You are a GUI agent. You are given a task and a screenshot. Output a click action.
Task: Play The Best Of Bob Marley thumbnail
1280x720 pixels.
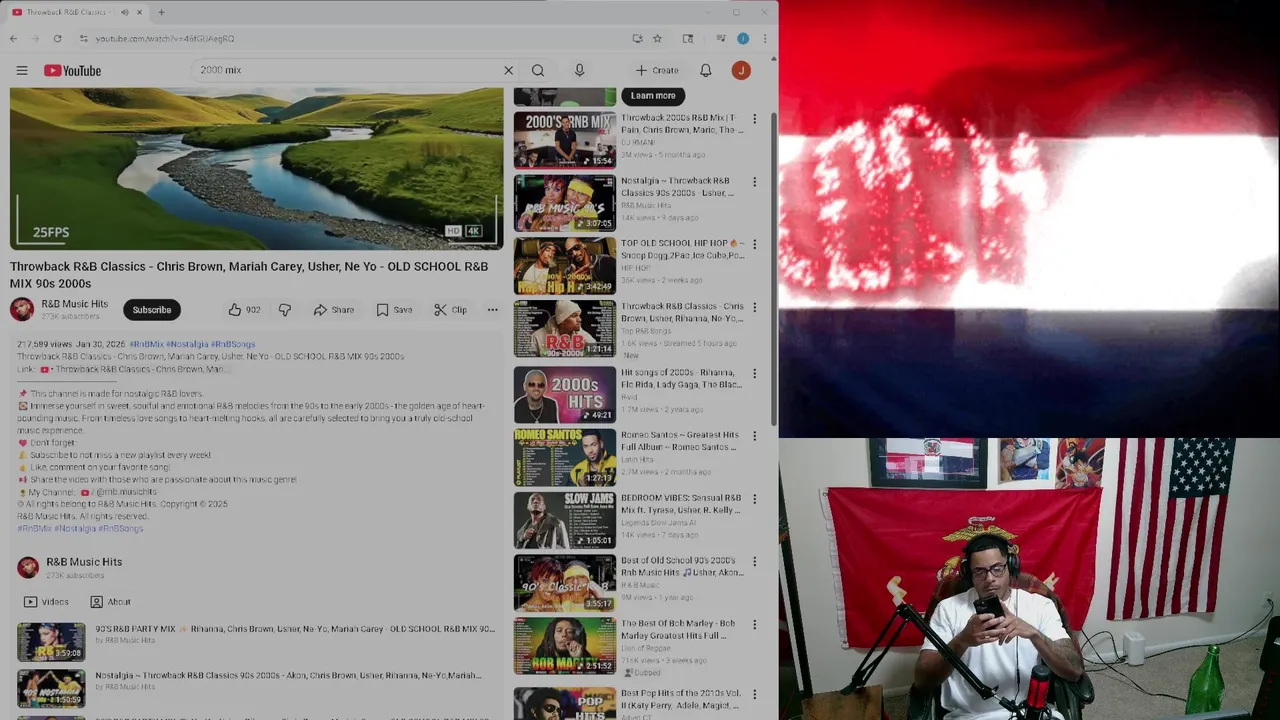(x=565, y=646)
